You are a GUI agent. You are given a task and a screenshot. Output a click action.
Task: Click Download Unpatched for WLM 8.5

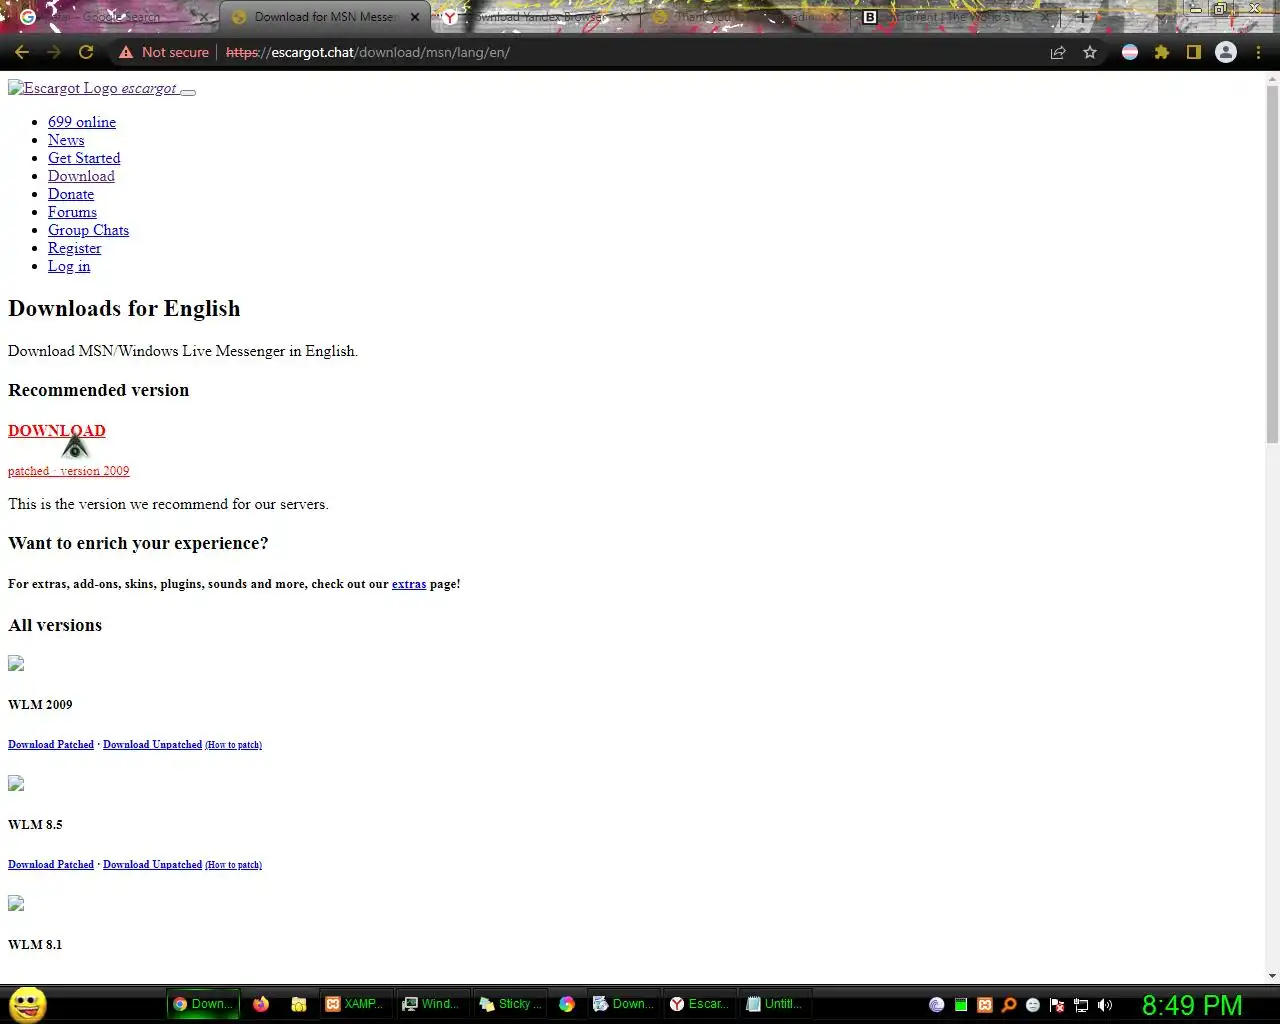[x=152, y=865]
